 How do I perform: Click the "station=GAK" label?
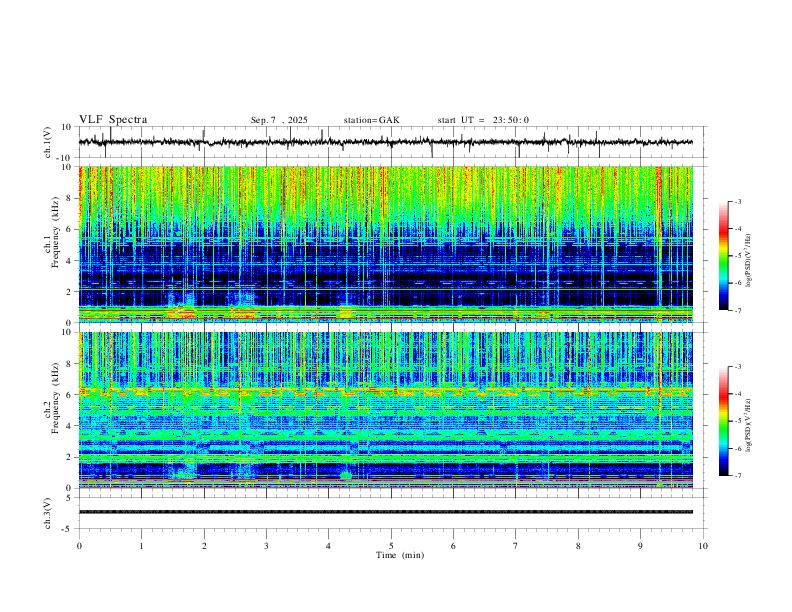point(371,120)
